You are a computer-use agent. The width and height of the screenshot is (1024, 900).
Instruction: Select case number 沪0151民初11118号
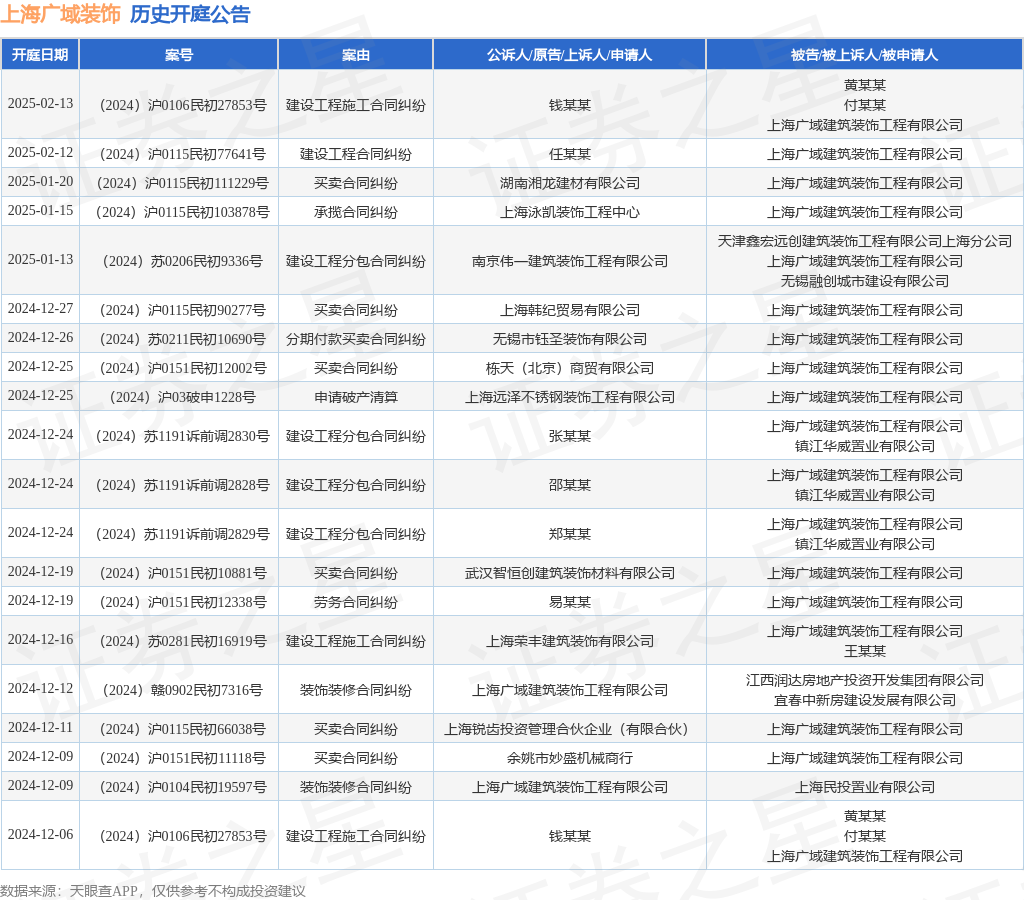(183, 758)
